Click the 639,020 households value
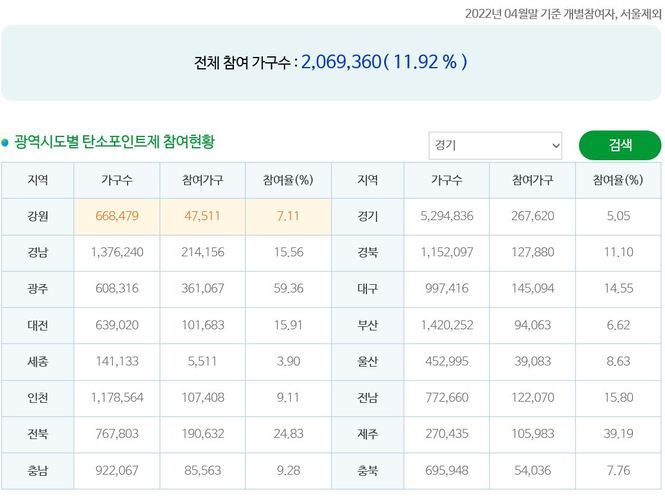665x496 pixels. [117, 325]
